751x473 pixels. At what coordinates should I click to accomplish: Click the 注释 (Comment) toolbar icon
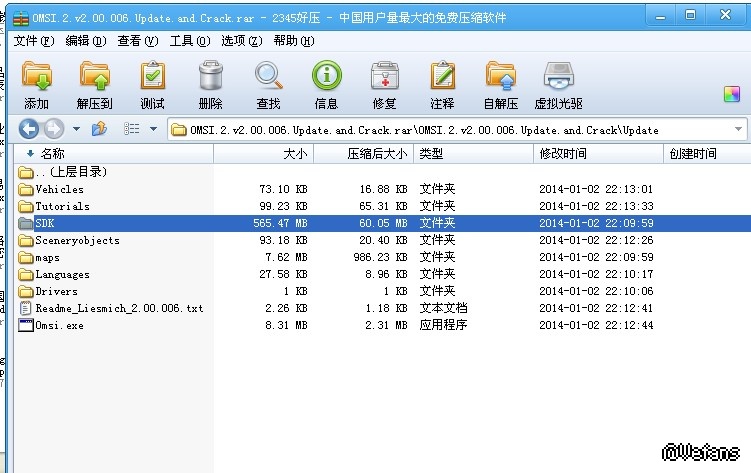click(x=443, y=76)
